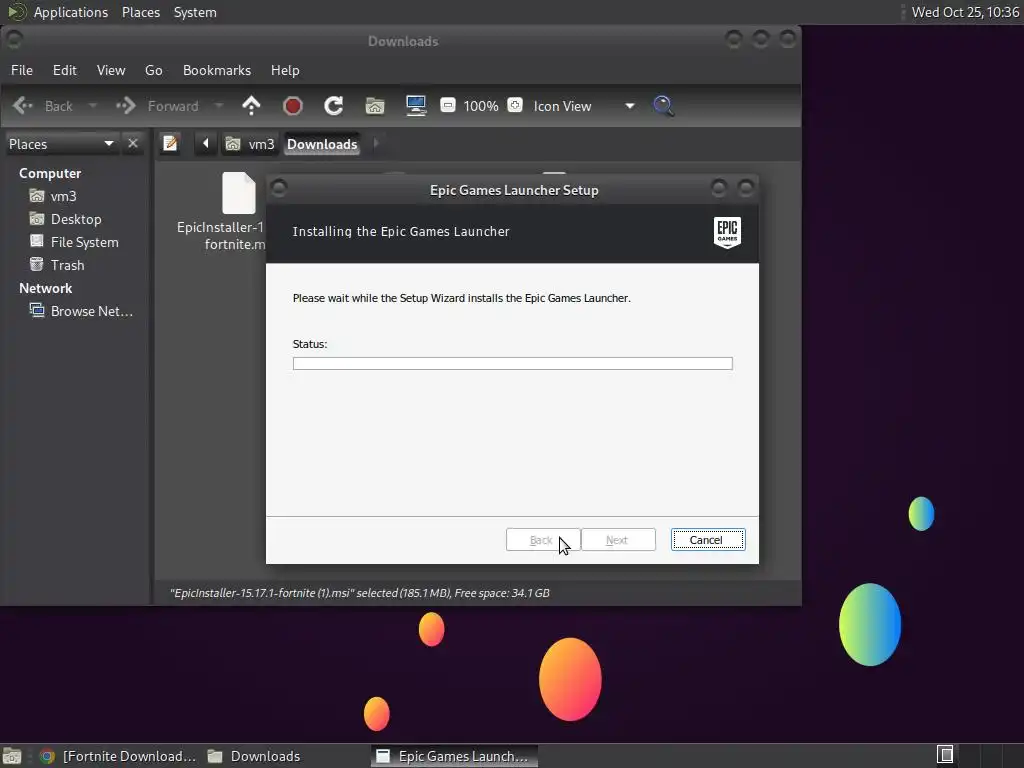Open the Forward history dropdown arrow
1024x768 pixels.
(218, 106)
